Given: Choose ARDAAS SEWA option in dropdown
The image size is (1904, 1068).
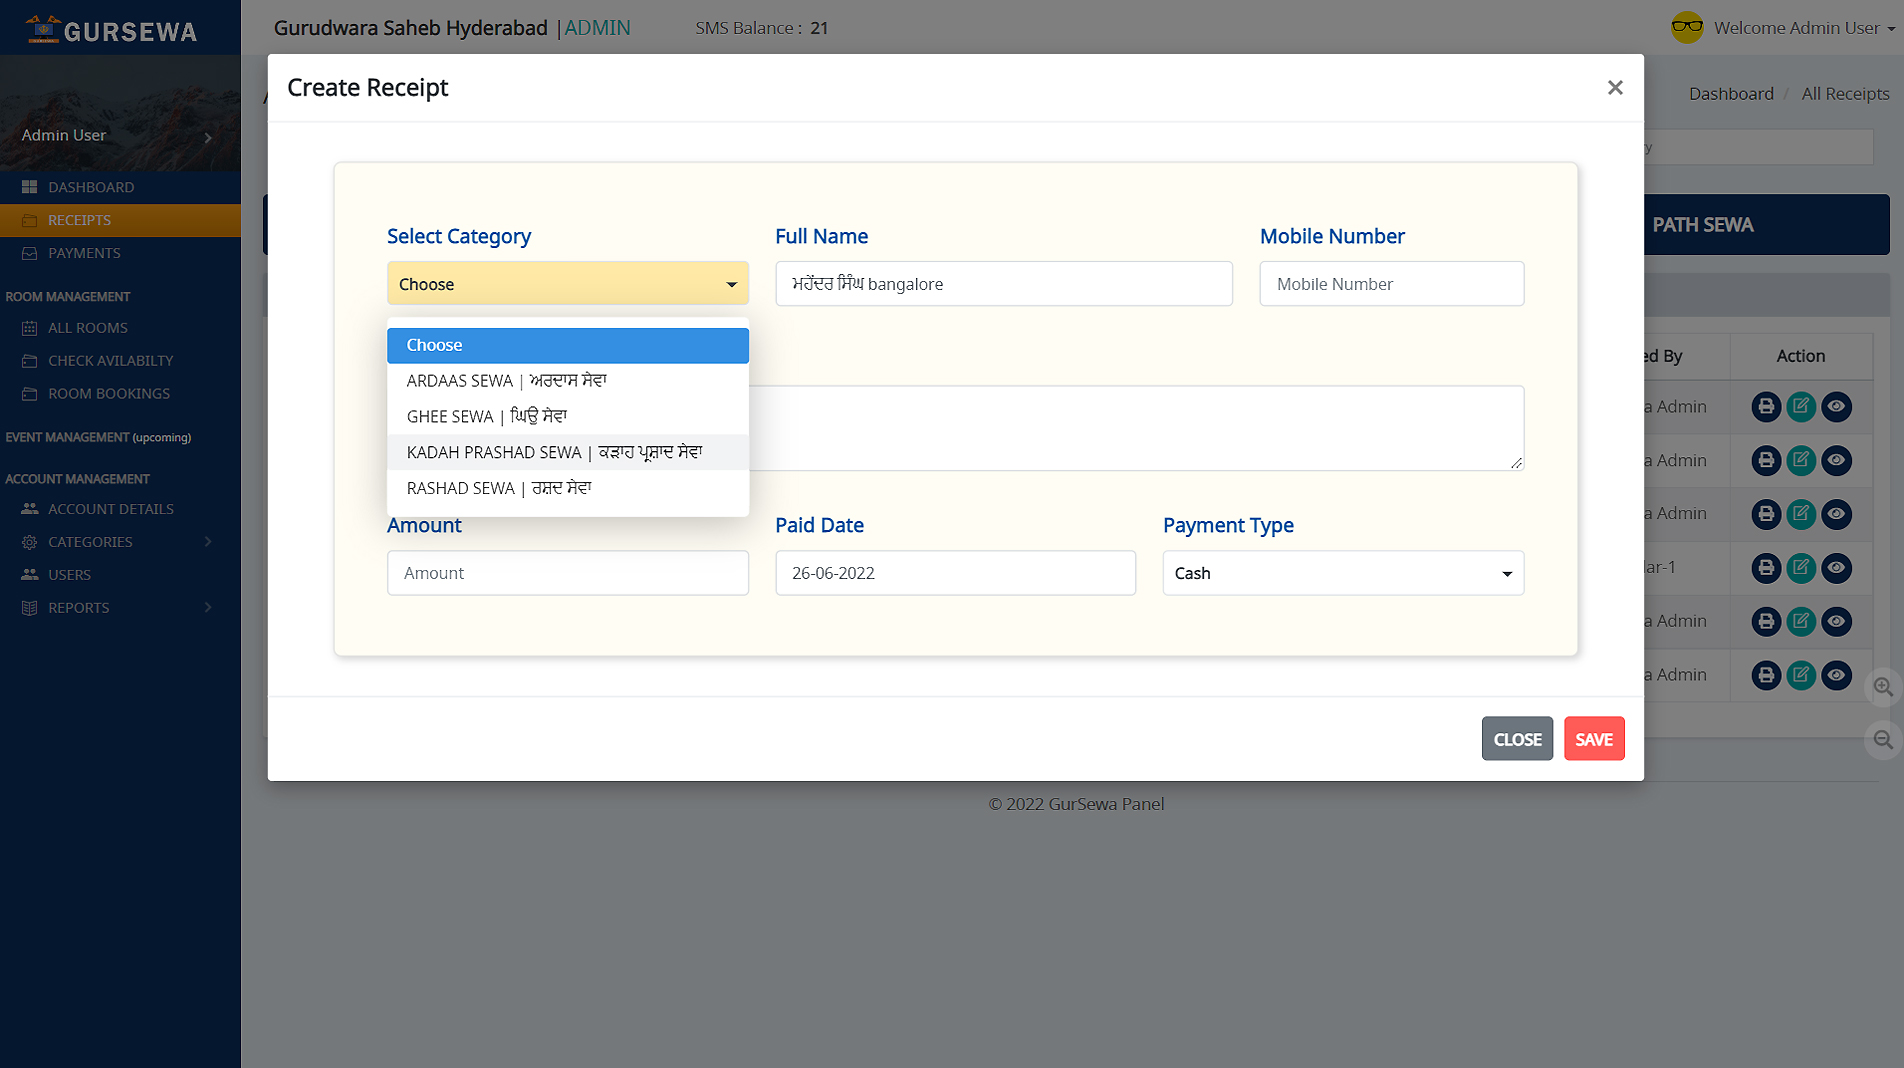Looking at the screenshot, I should pos(506,381).
